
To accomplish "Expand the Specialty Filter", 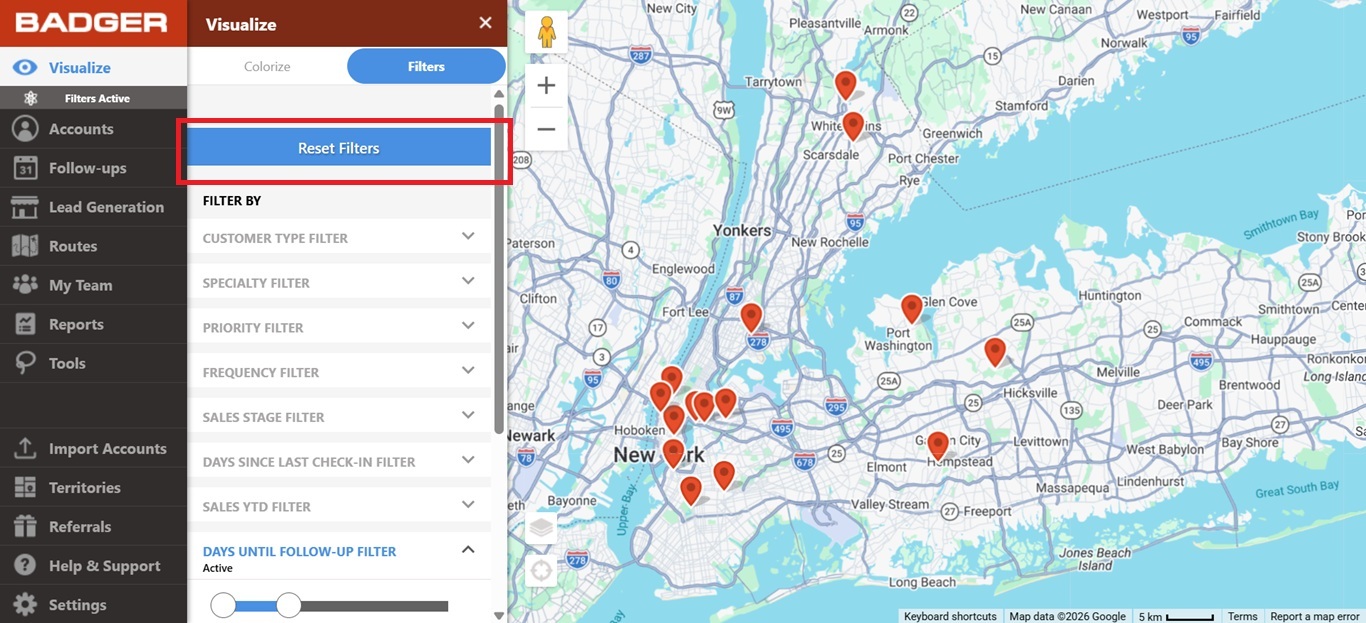I will tap(339, 283).
